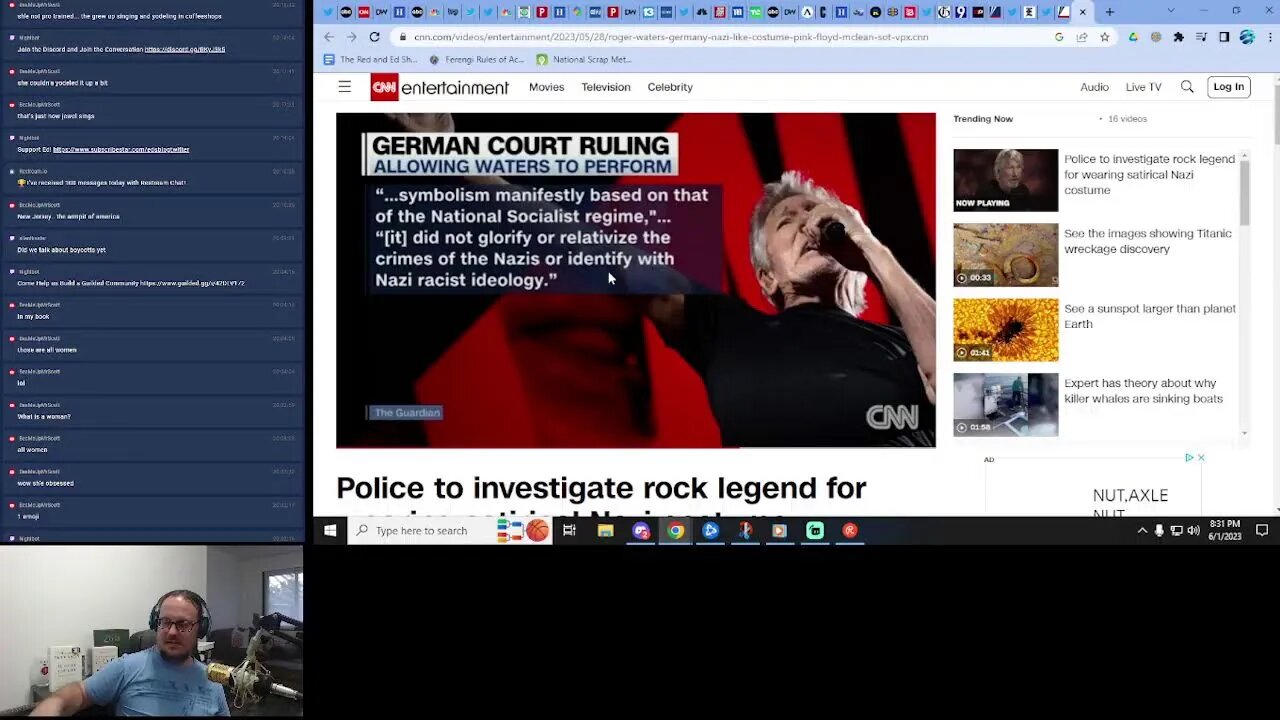1280x720 pixels.
Task: Open 'Expert has theory about why killer whales' link
Action: [1143, 391]
